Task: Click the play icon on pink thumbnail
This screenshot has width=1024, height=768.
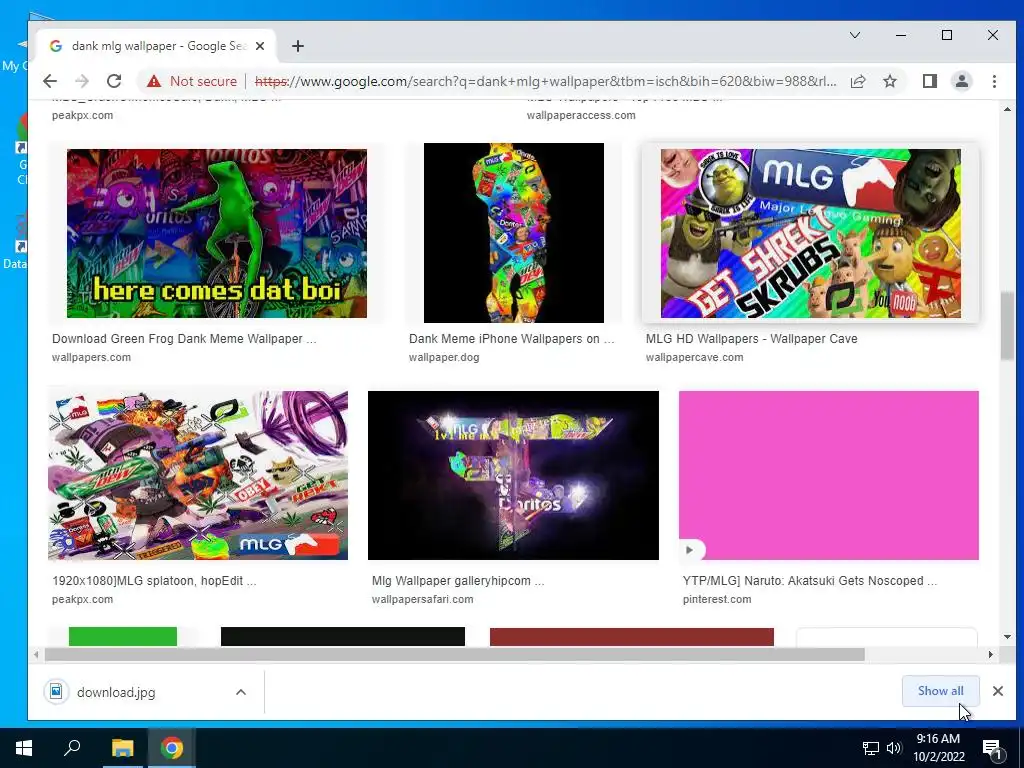Action: click(690, 550)
